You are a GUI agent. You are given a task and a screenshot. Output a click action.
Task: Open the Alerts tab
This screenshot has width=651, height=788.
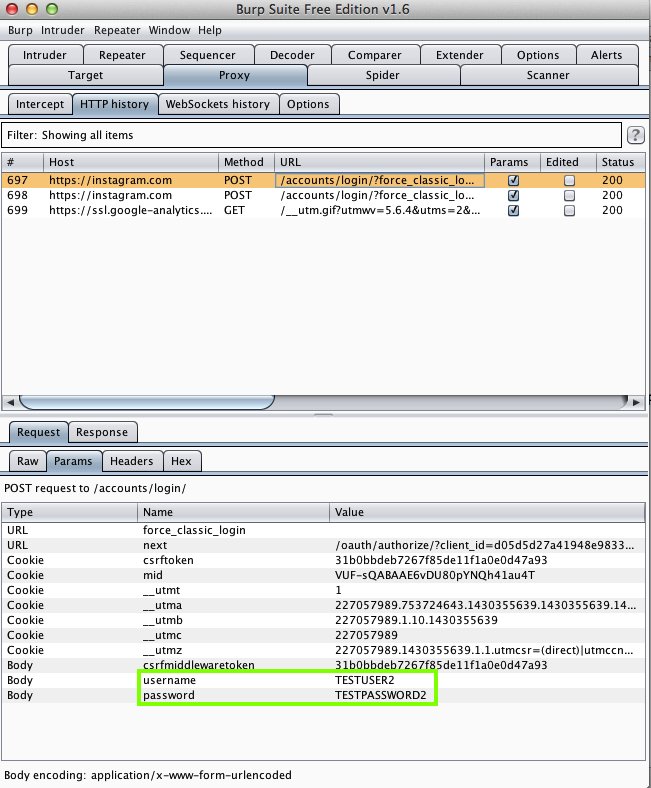607,55
